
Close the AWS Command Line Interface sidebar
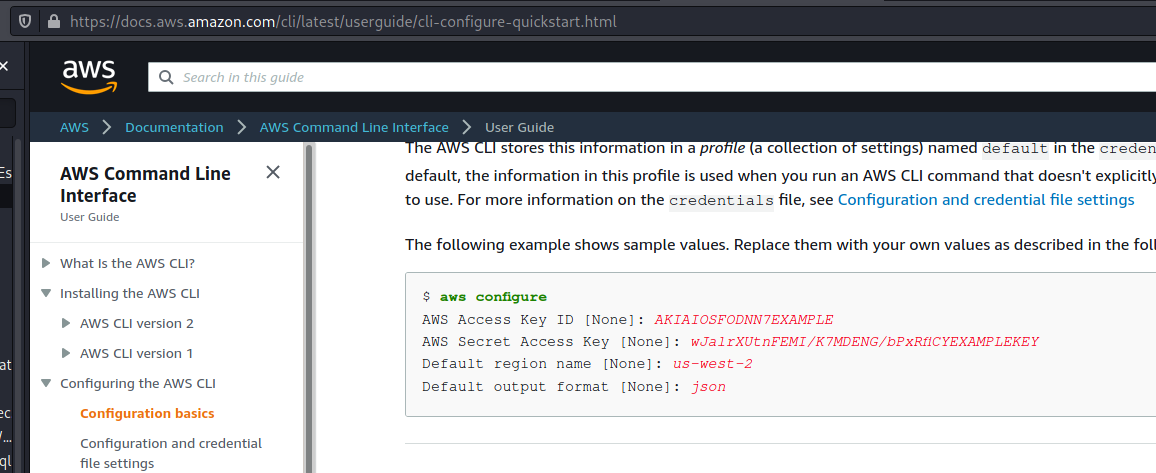(273, 172)
